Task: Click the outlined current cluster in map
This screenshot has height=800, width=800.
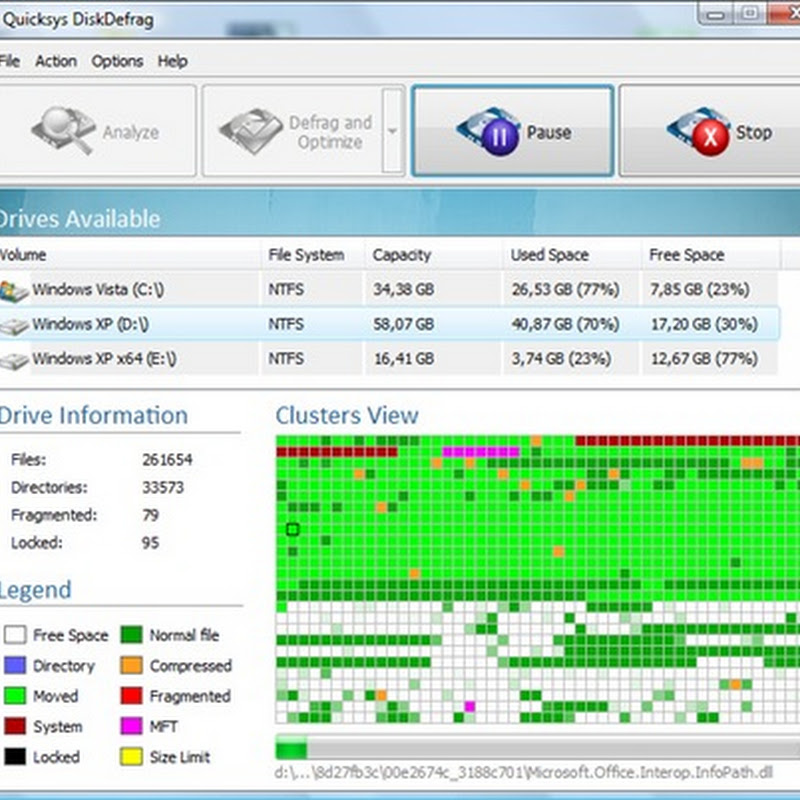Action: pos(292,530)
